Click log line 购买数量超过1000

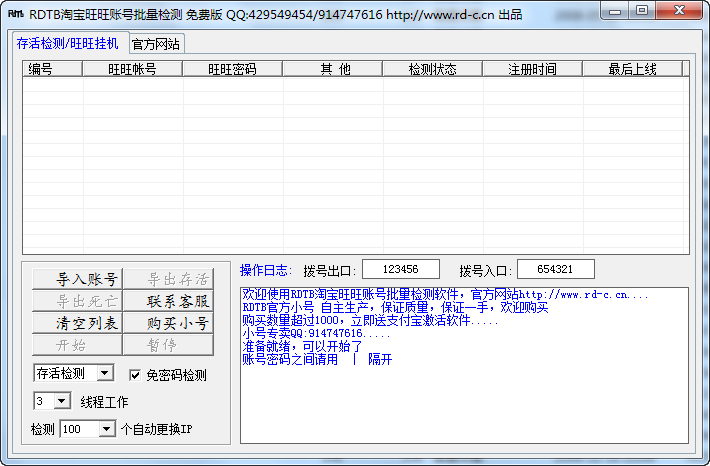370,321
